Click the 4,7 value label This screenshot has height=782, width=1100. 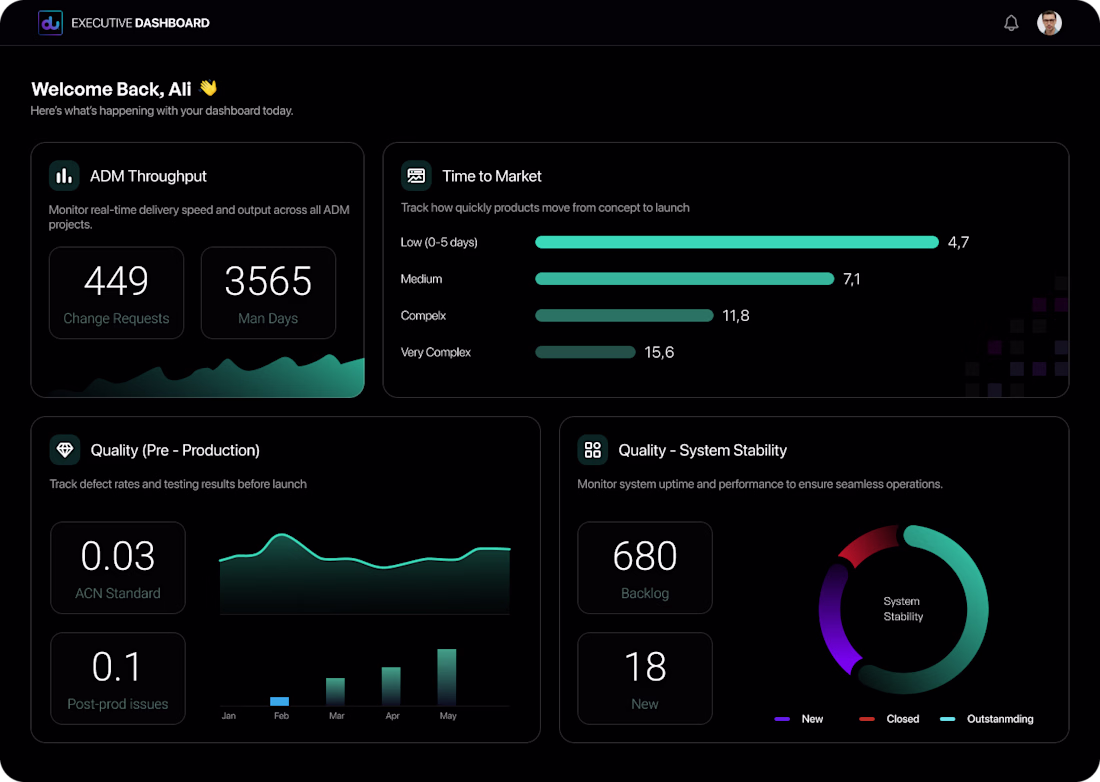coord(958,243)
